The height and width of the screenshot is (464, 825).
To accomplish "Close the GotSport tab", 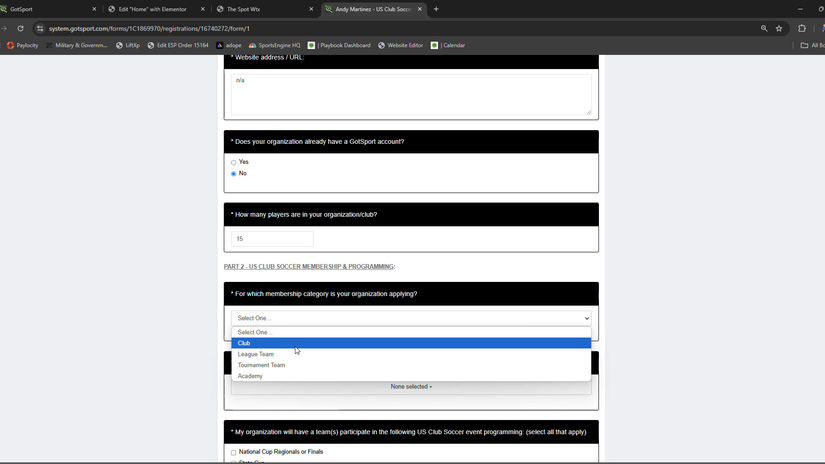I will tap(94, 9).
